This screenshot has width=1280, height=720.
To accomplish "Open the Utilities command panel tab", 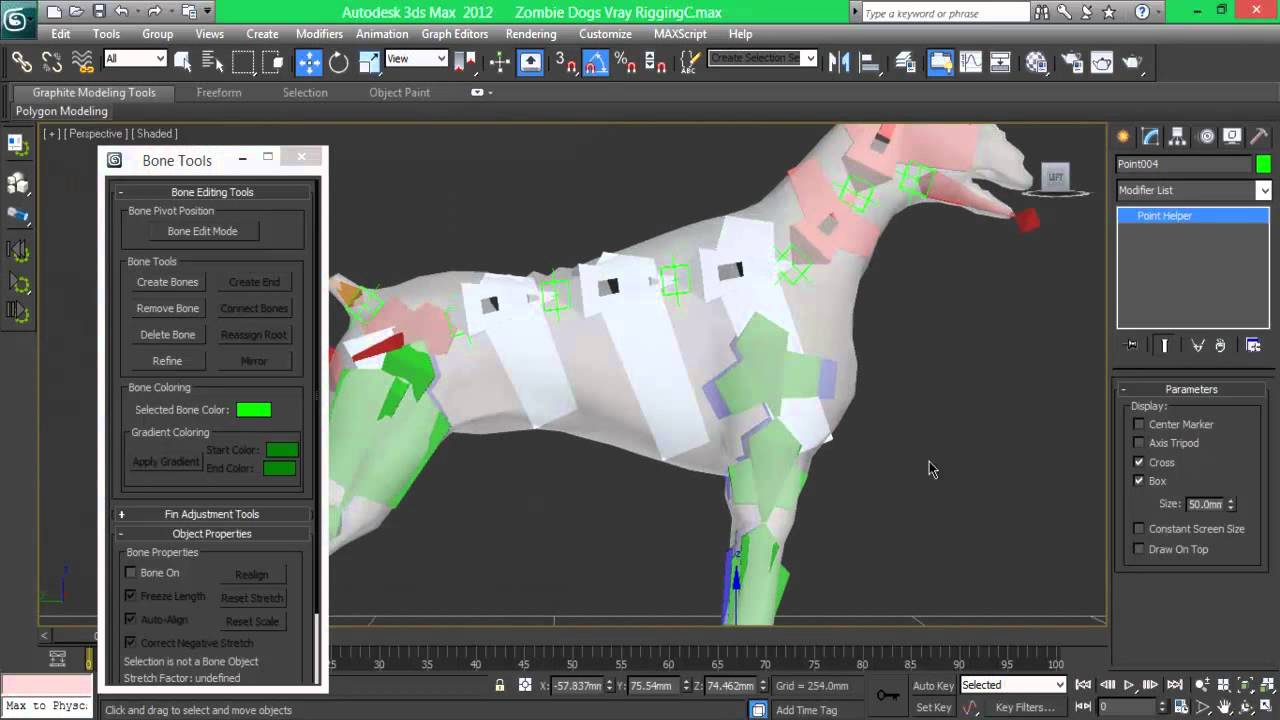I will pos(1259,137).
